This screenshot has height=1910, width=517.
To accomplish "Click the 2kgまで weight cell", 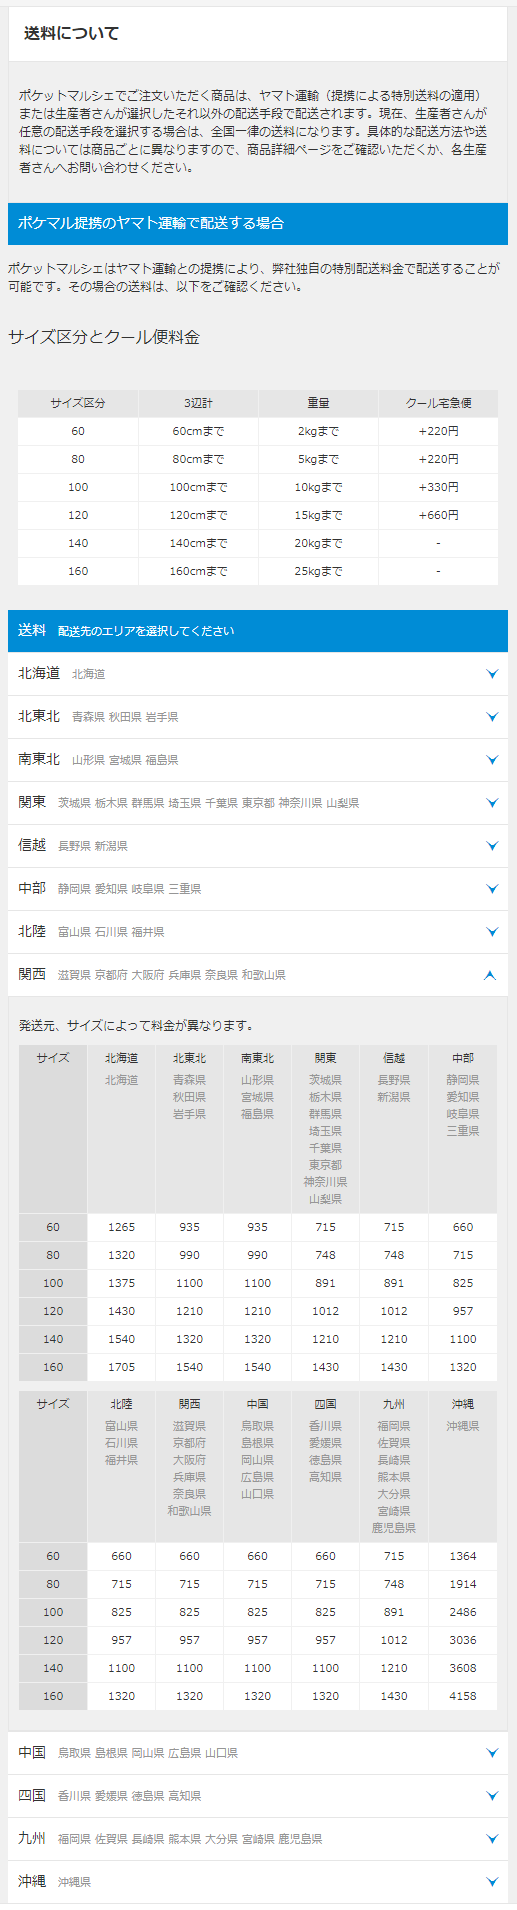I will pos(318,431).
